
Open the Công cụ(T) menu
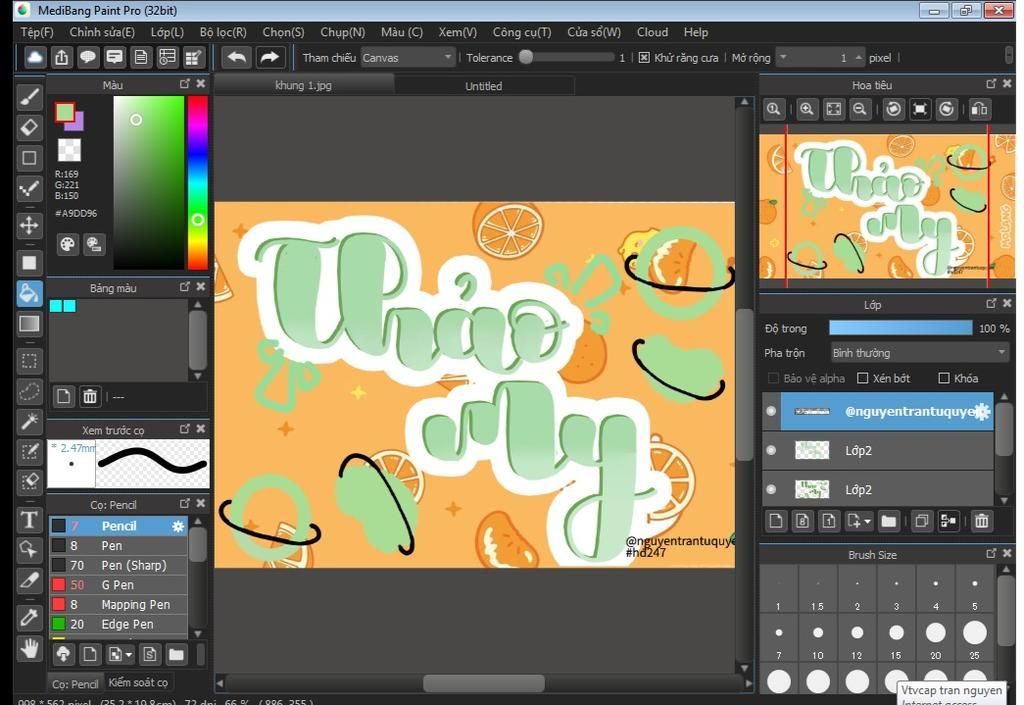coord(522,32)
